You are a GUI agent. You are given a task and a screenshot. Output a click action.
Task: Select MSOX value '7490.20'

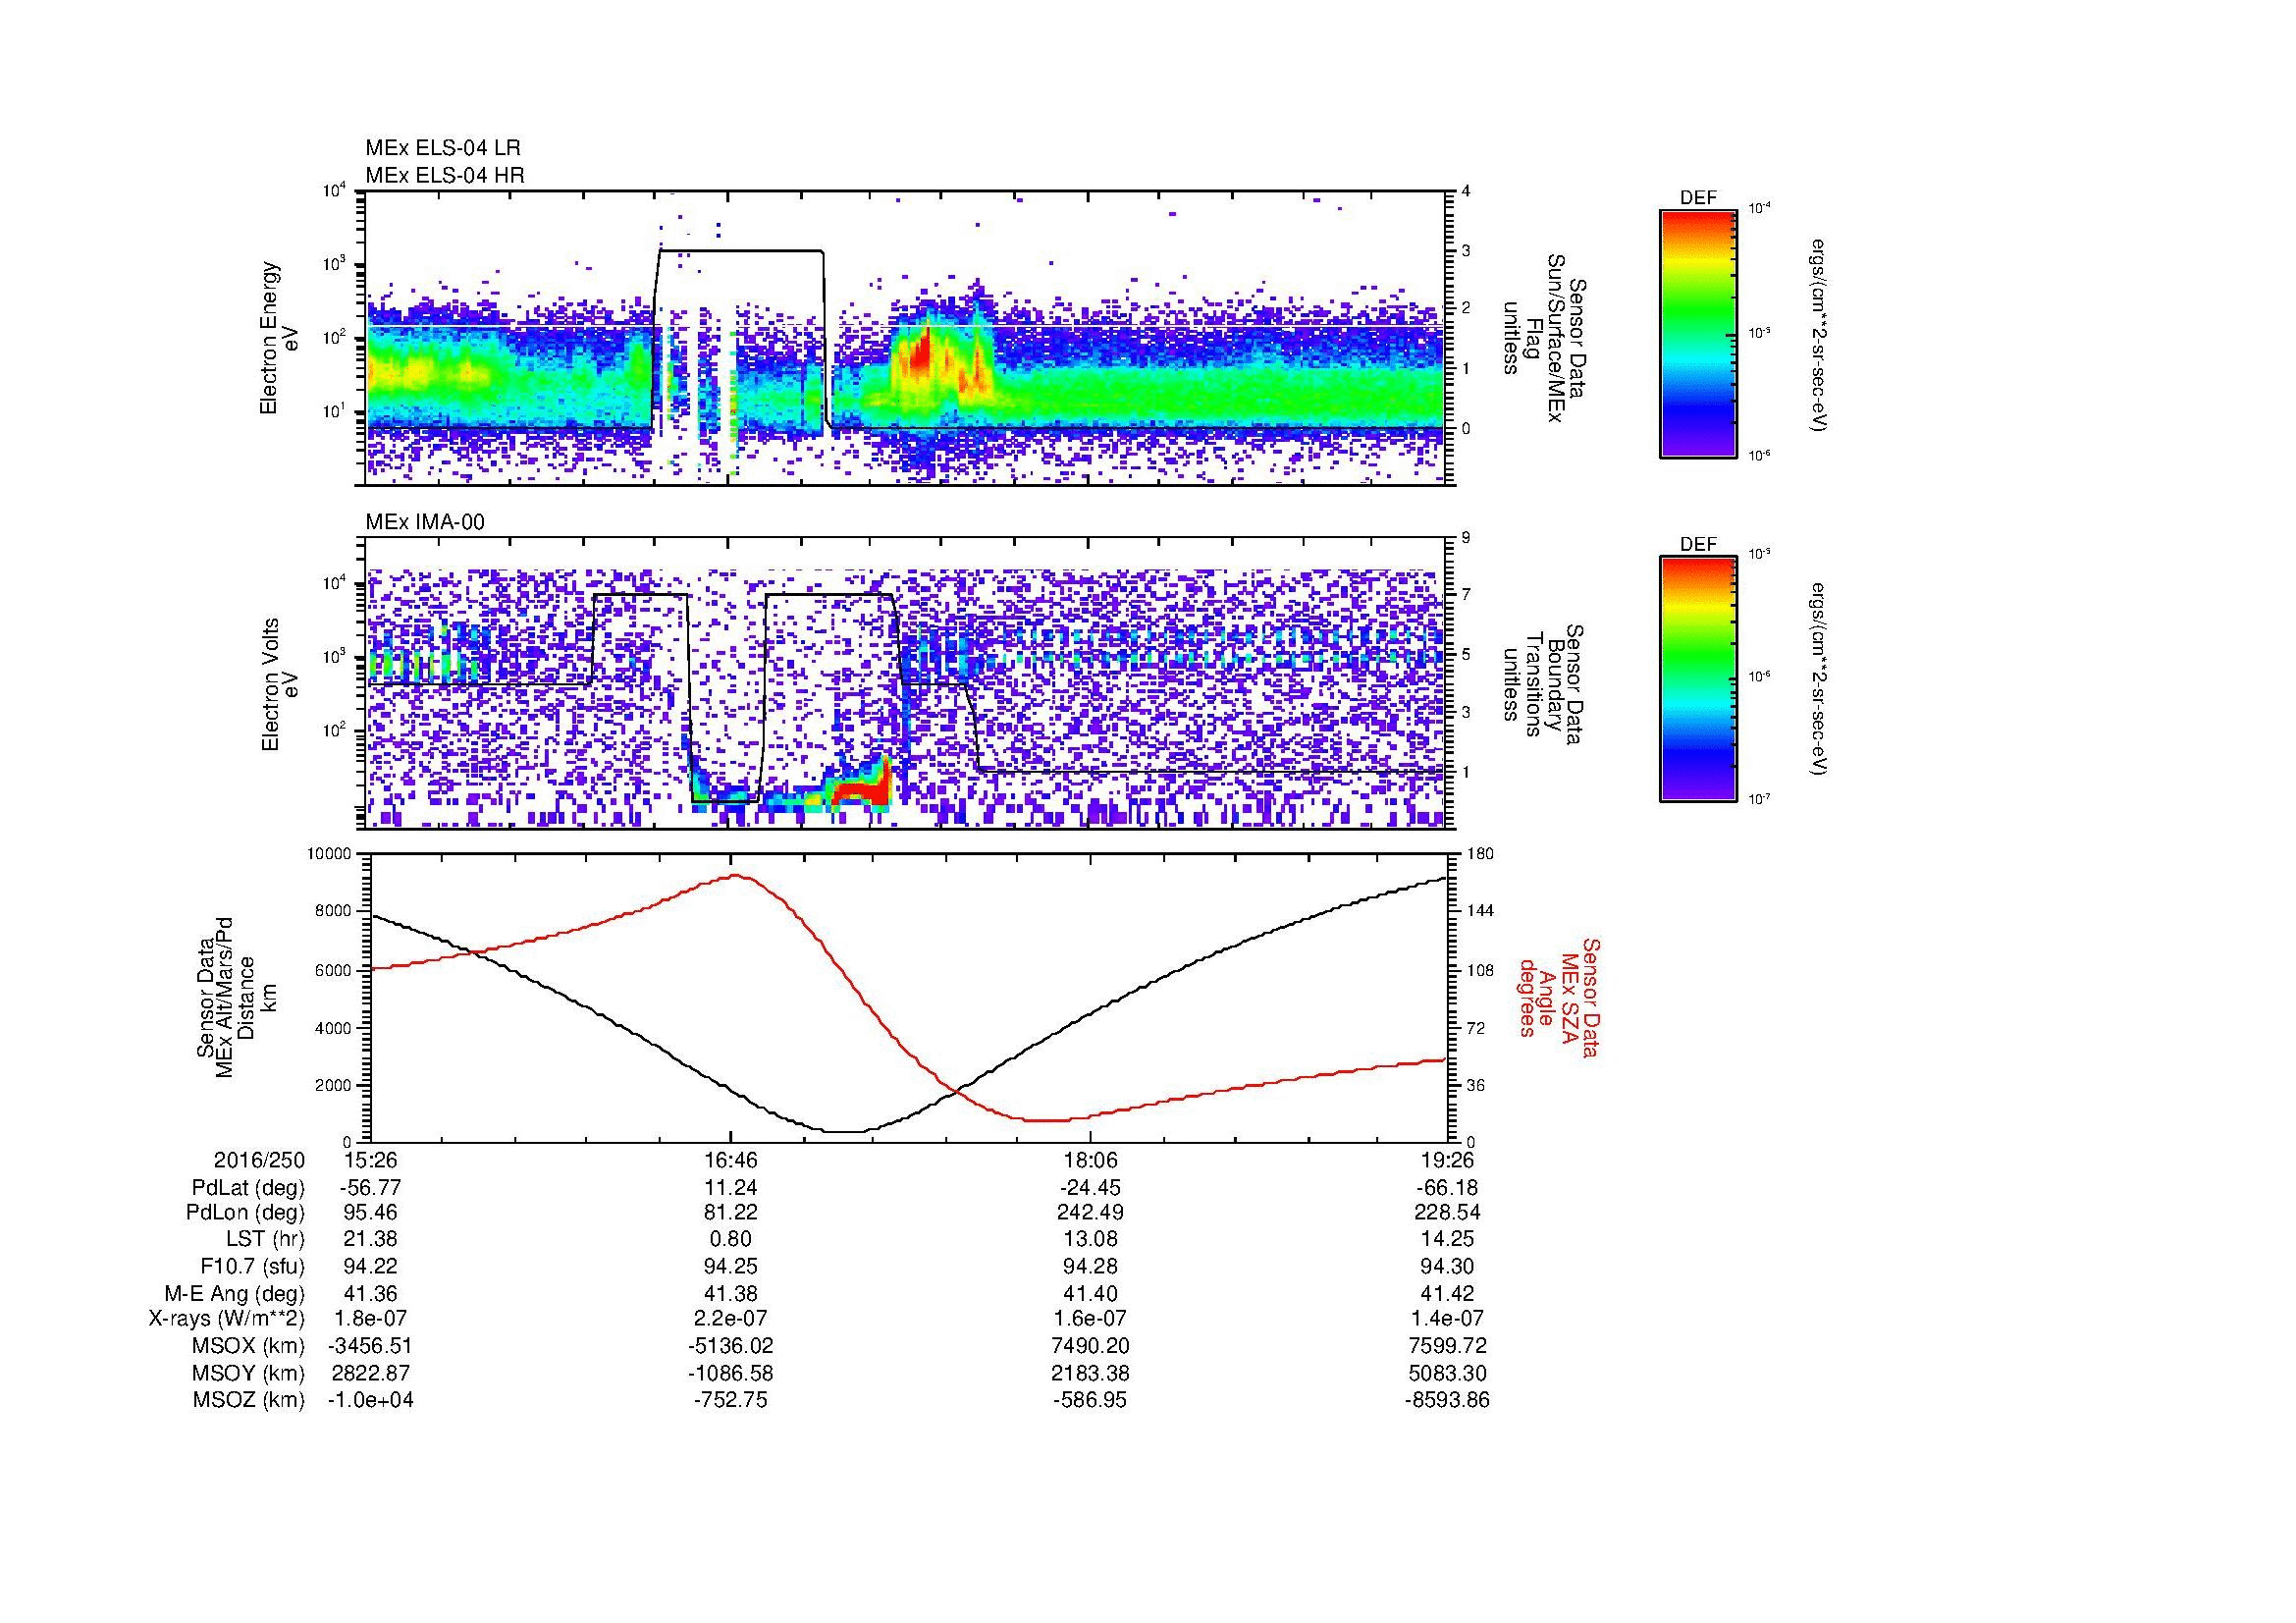tap(1090, 1346)
